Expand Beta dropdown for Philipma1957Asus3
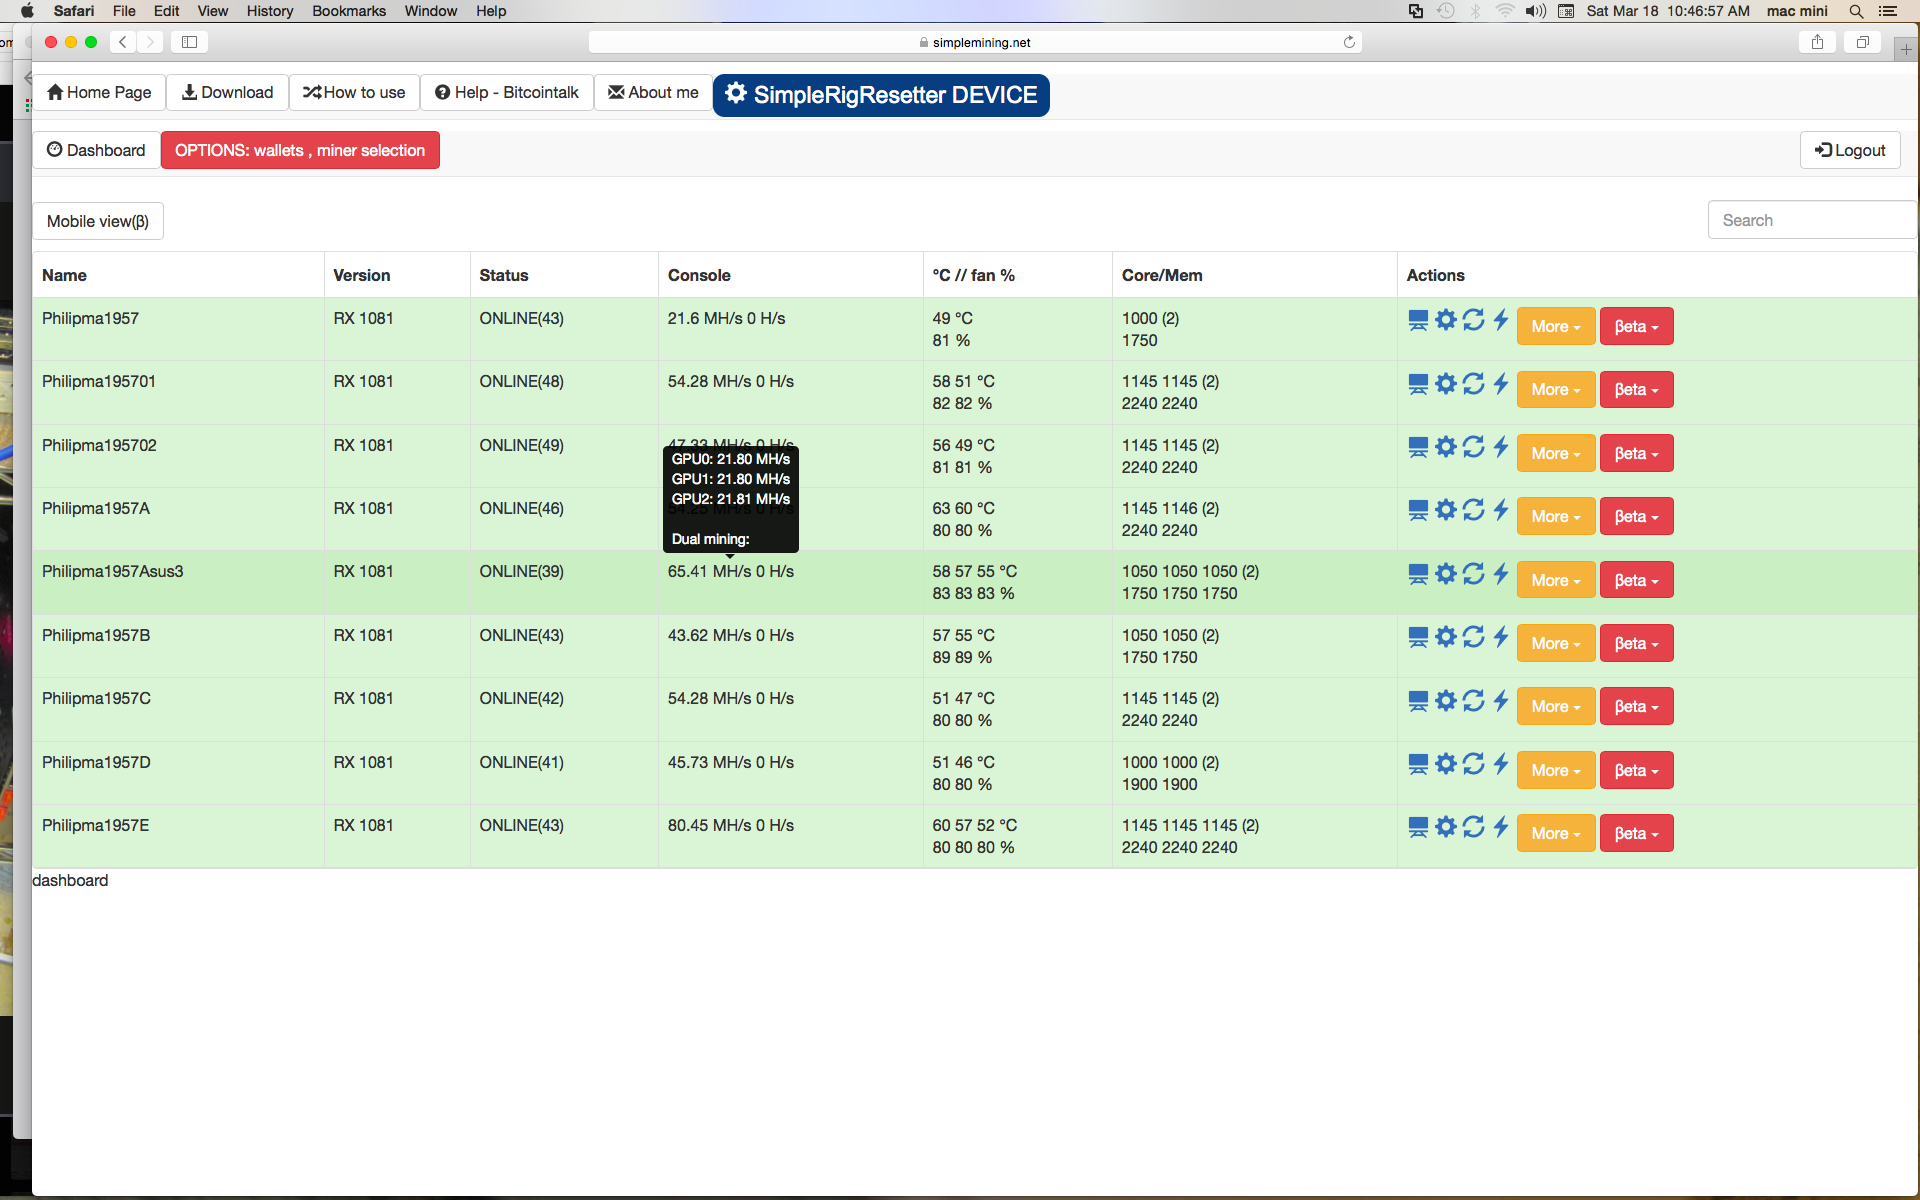The height and width of the screenshot is (1200, 1920). click(x=1636, y=580)
